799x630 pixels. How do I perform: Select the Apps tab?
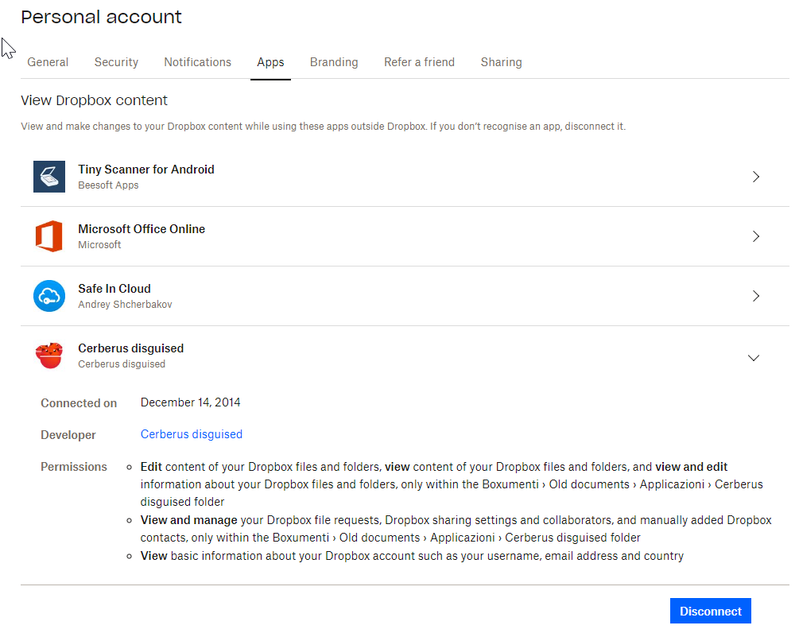(270, 62)
